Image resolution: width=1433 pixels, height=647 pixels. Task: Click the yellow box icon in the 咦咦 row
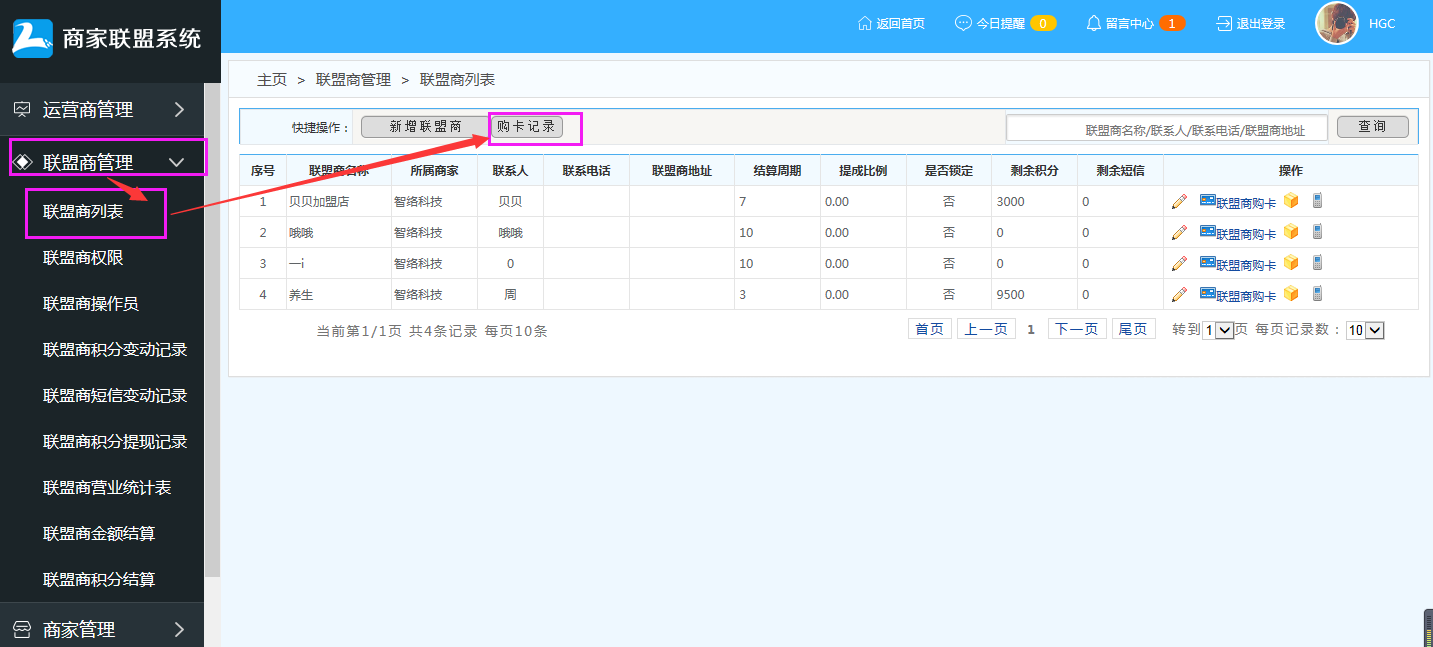click(x=1291, y=232)
